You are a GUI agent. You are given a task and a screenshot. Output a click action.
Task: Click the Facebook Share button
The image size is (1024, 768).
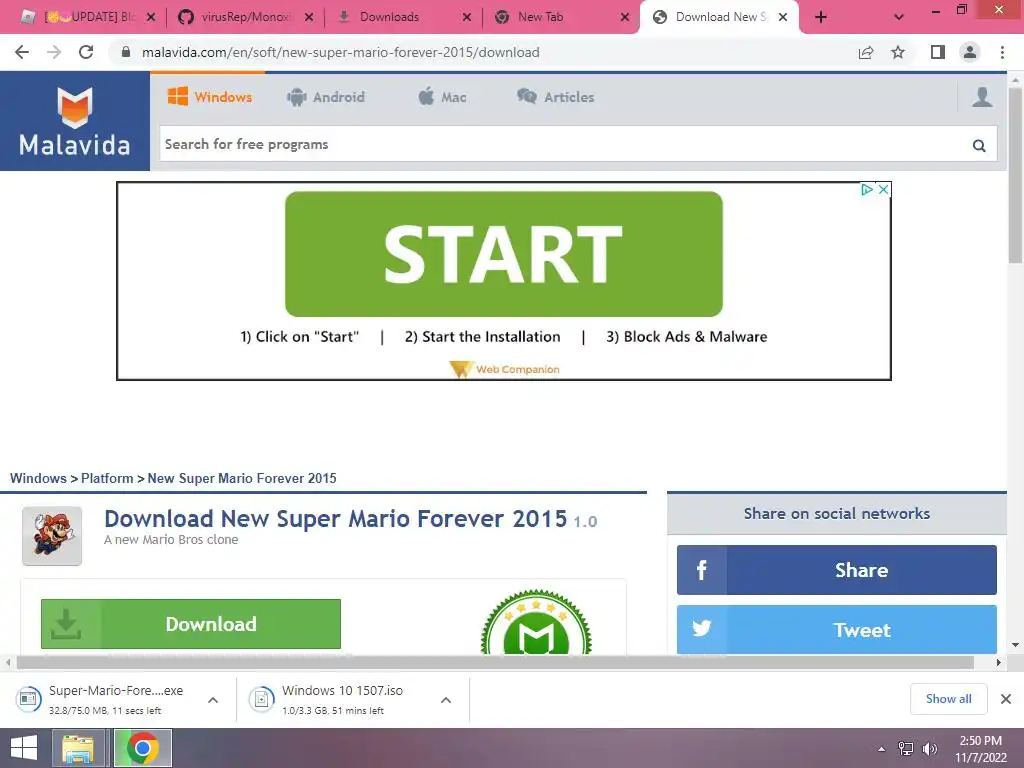(837, 570)
